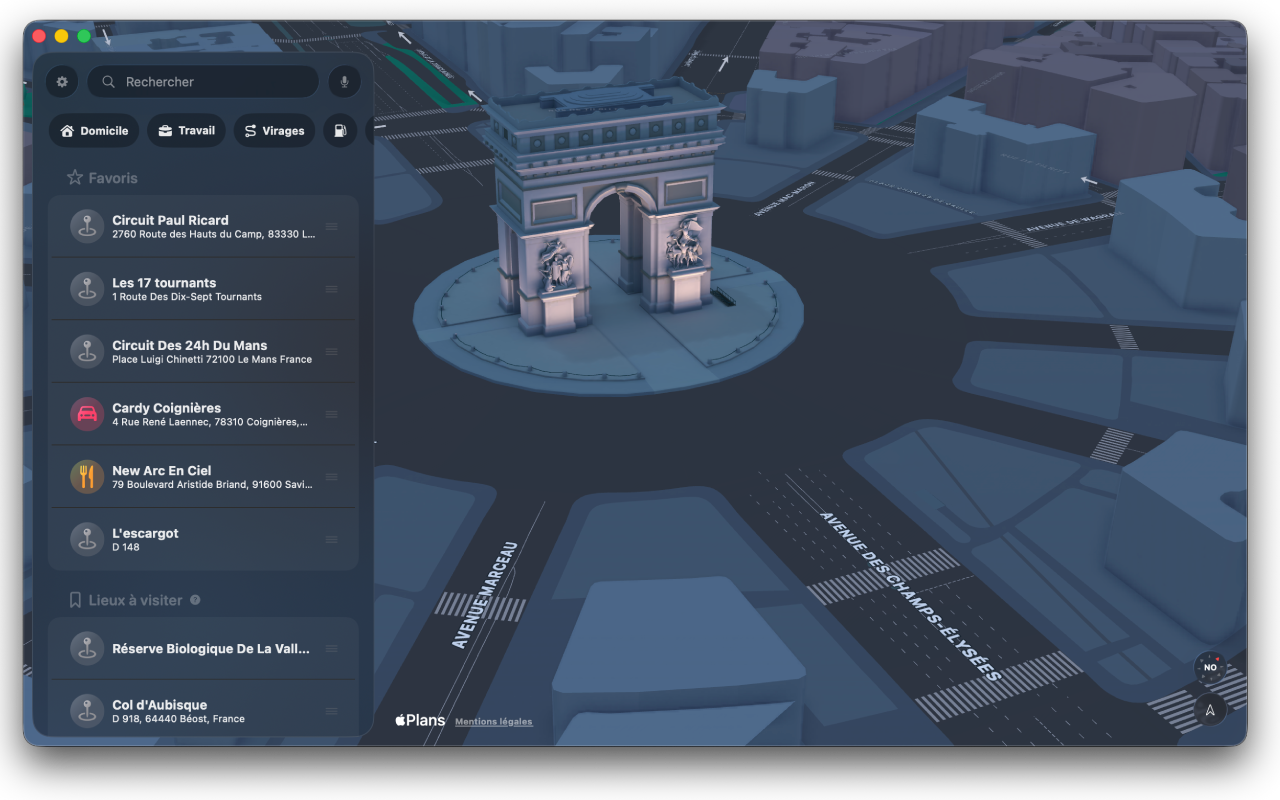
Task: Open the Mentions légales link
Action: [x=494, y=721]
